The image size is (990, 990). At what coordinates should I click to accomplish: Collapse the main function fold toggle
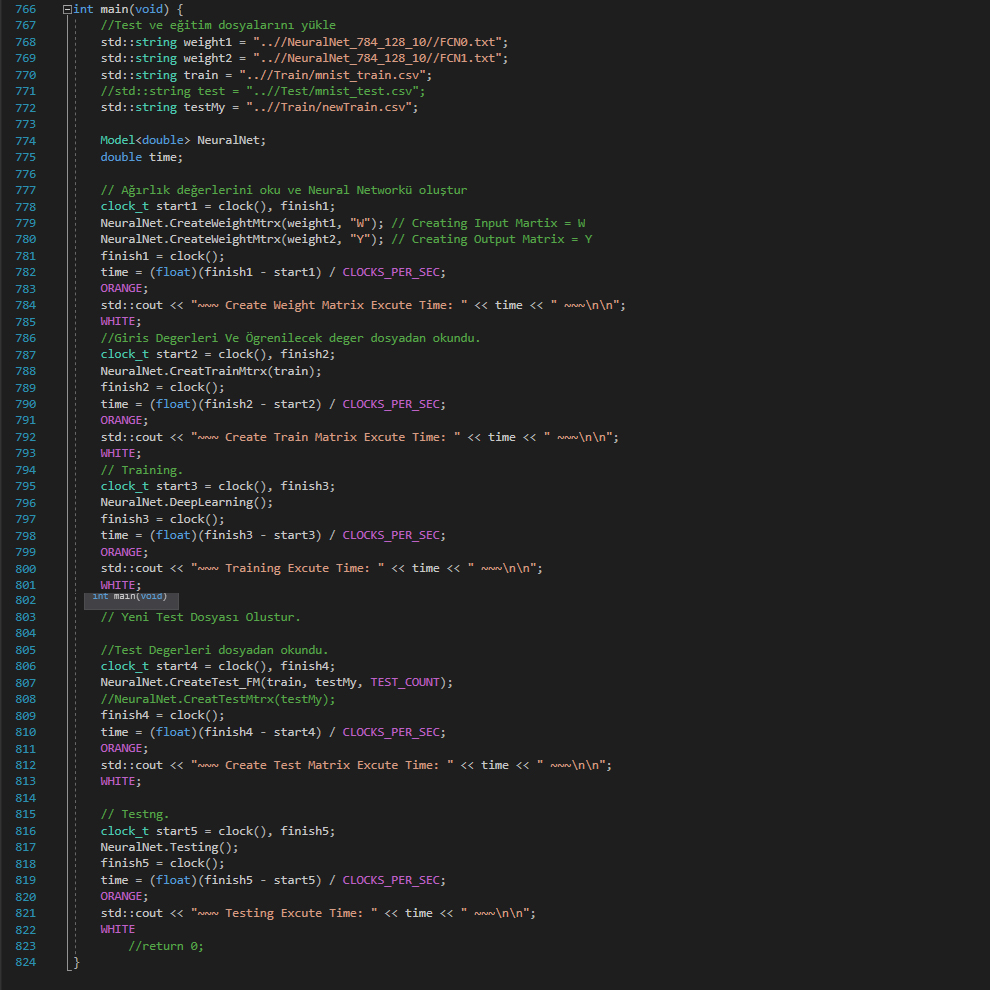point(66,9)
